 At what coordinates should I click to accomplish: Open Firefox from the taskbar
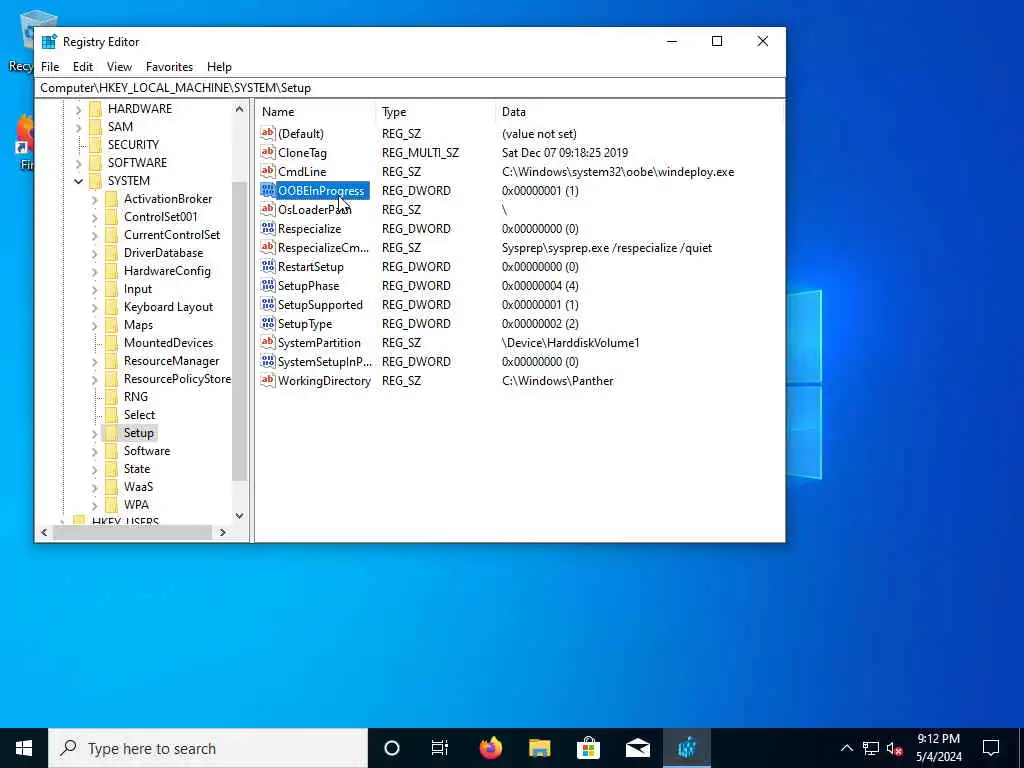(491, 748)
